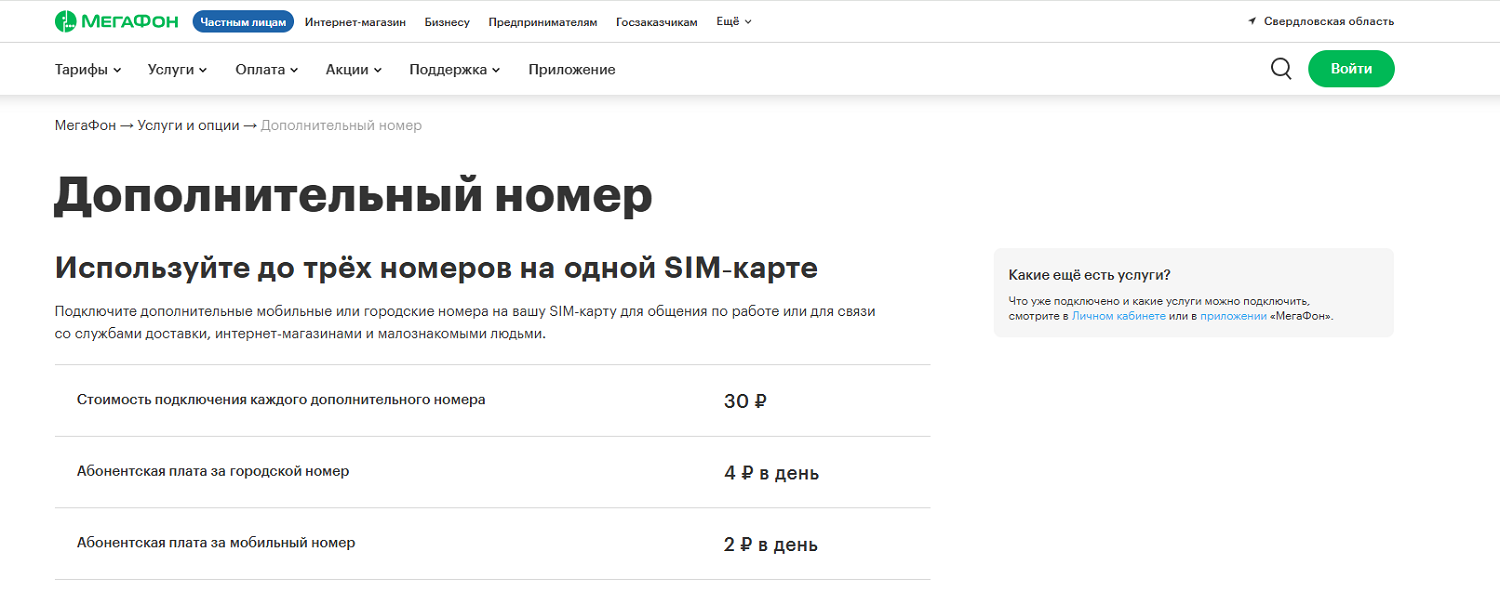This screenshot has width=1500, height=604.
Task: Select Абонентская плата за мобильный номер row
Action: tap(492, 544)
